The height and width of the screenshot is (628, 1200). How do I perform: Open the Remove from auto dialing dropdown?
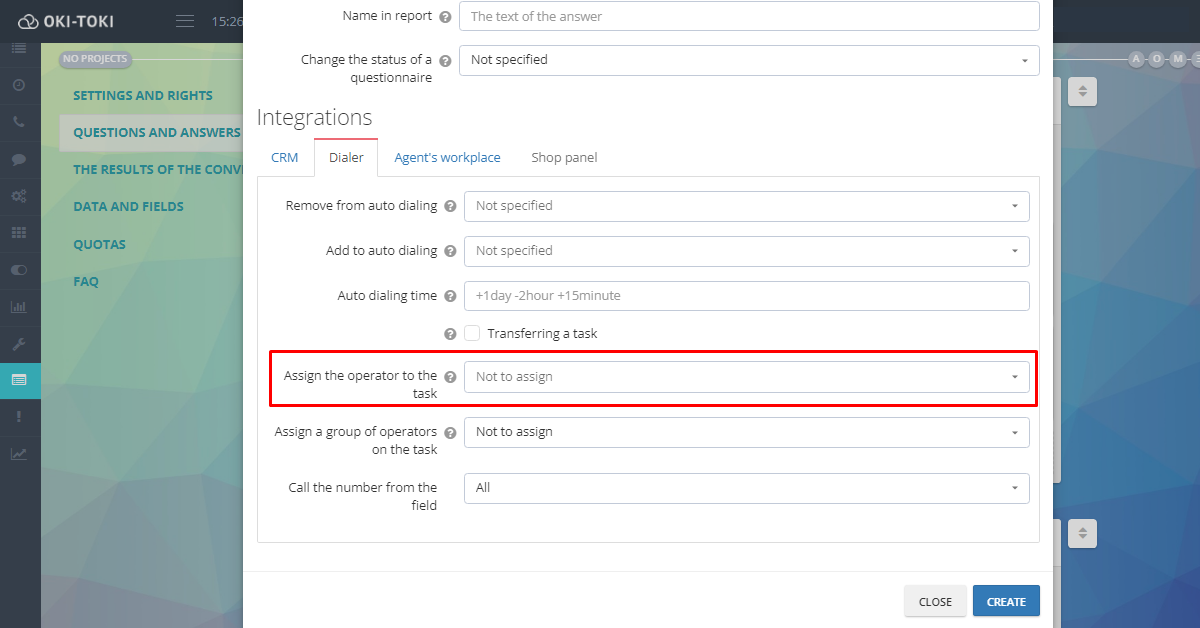746,206
